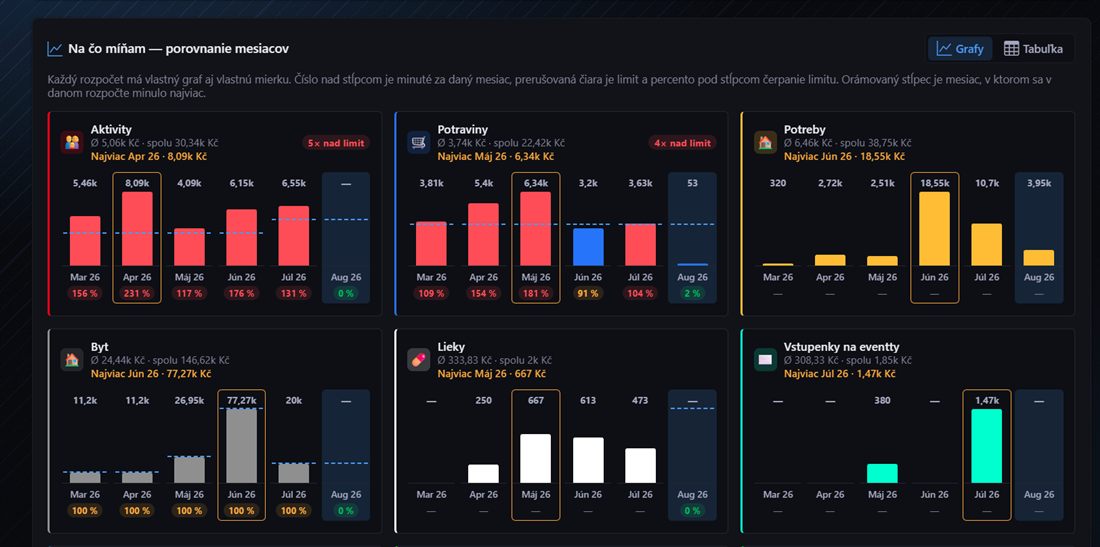Screen dimensions: 1100x547
Task: Click 'Ø 24,44k Kč · spolu 146,62k Kč' summary
Action: (x=160, y=360)
